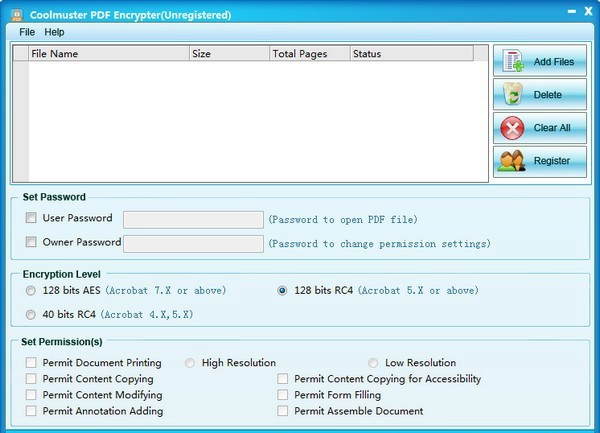The height and width of the screenshot is (433, 600).
Task: Check Permit Assemble Document
Action: tap(282, 411)
